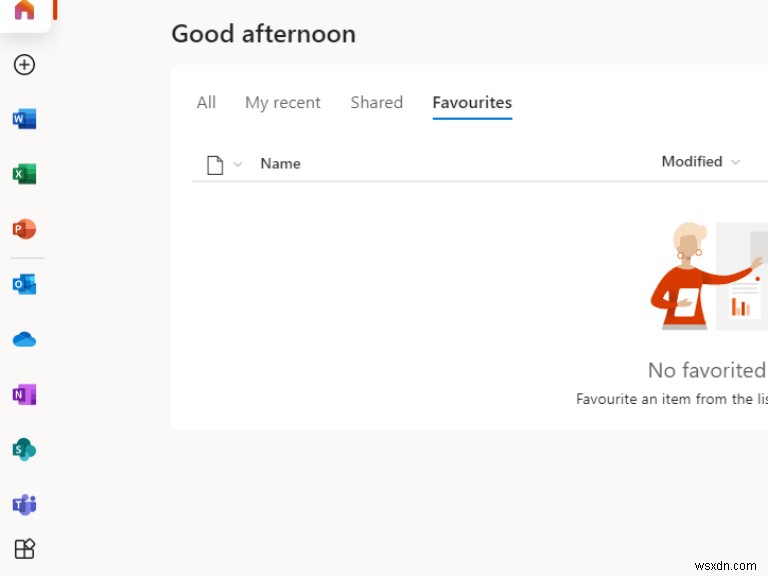
Task: Click the presenter illustration image
Action: [x=707, y=276]
